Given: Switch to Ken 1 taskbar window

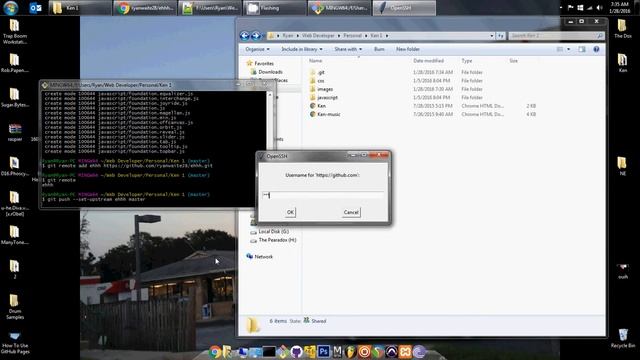Looking at the screenshot, I should [x=80, y=8].
